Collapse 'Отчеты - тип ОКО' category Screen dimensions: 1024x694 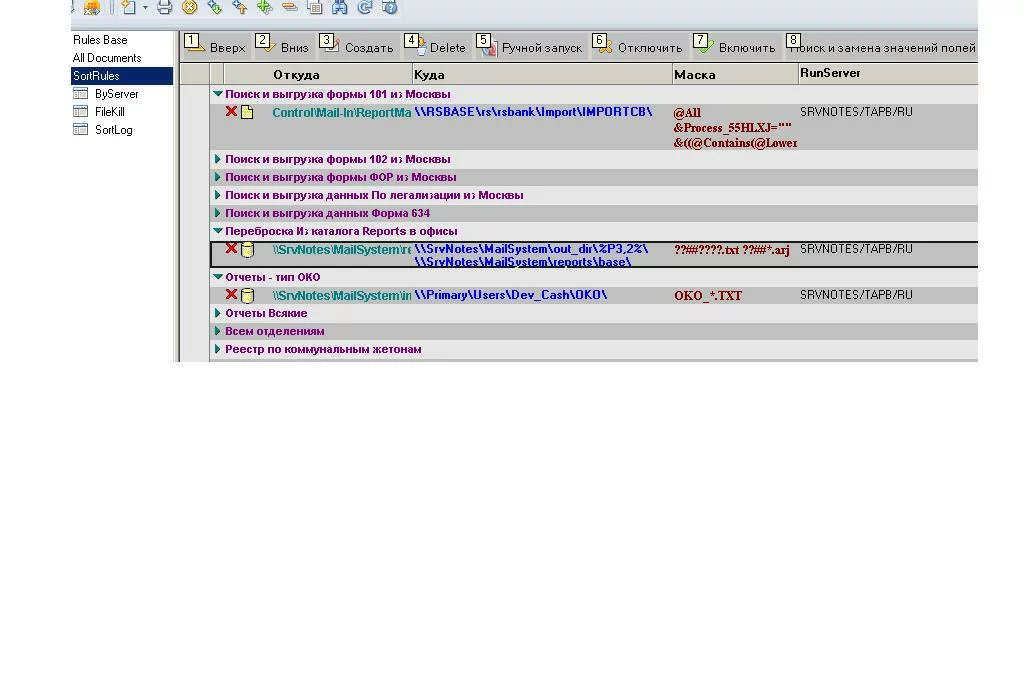click(218, 277)
